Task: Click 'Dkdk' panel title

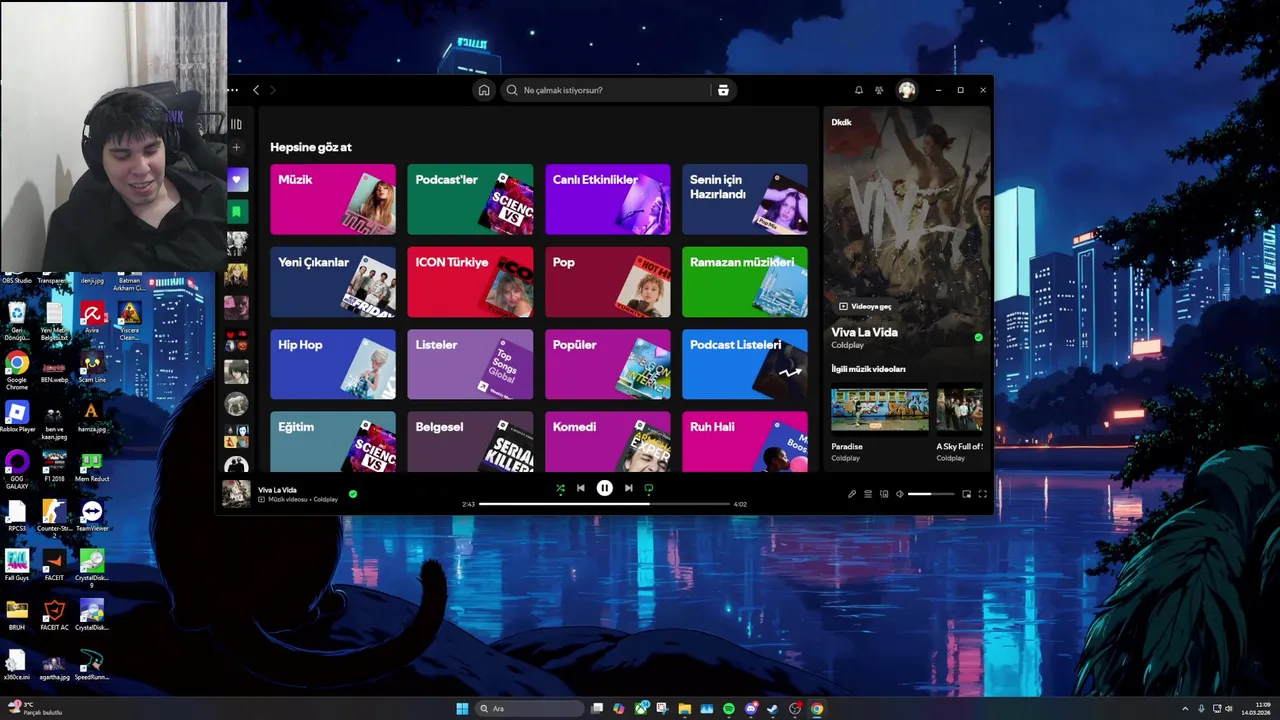Action: click(x=842, y=122)
